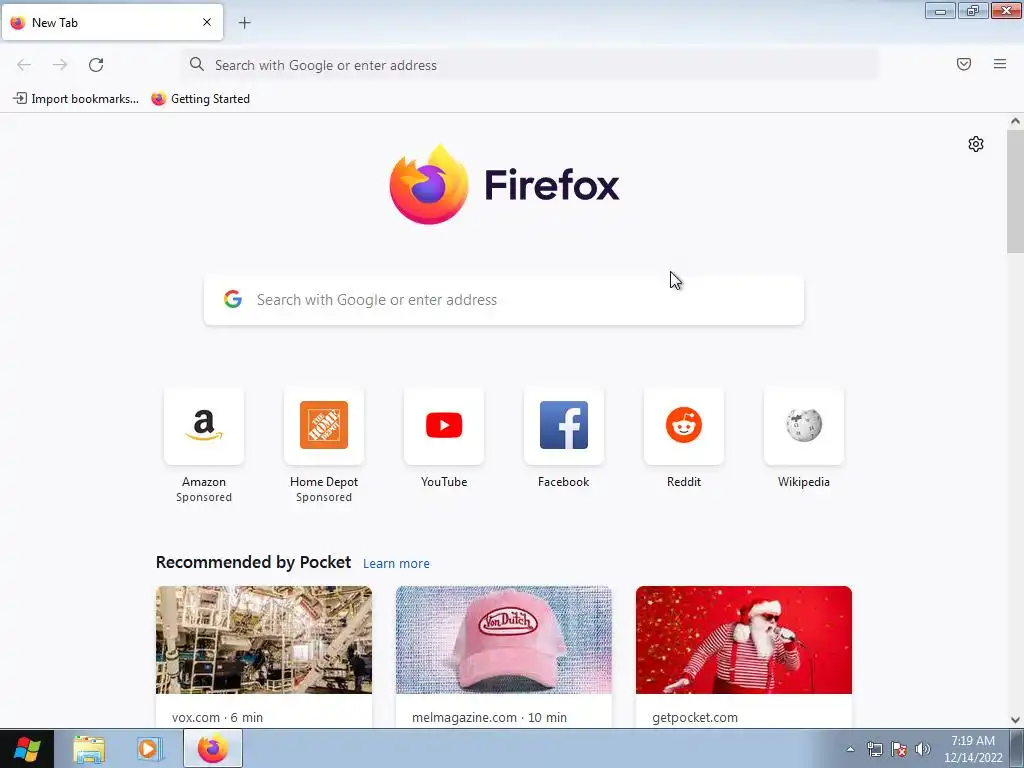Click the 'melmagazine.com · 10 min' text
The width and height of the screenshot is (1024, 768).
[489, 717]
